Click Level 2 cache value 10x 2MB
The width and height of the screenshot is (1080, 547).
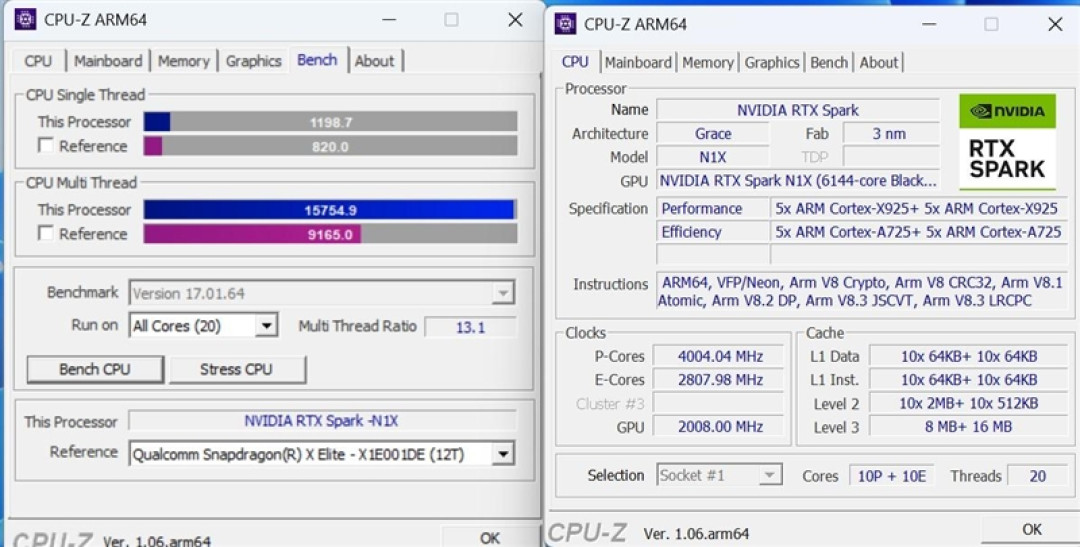pos(968,403)
